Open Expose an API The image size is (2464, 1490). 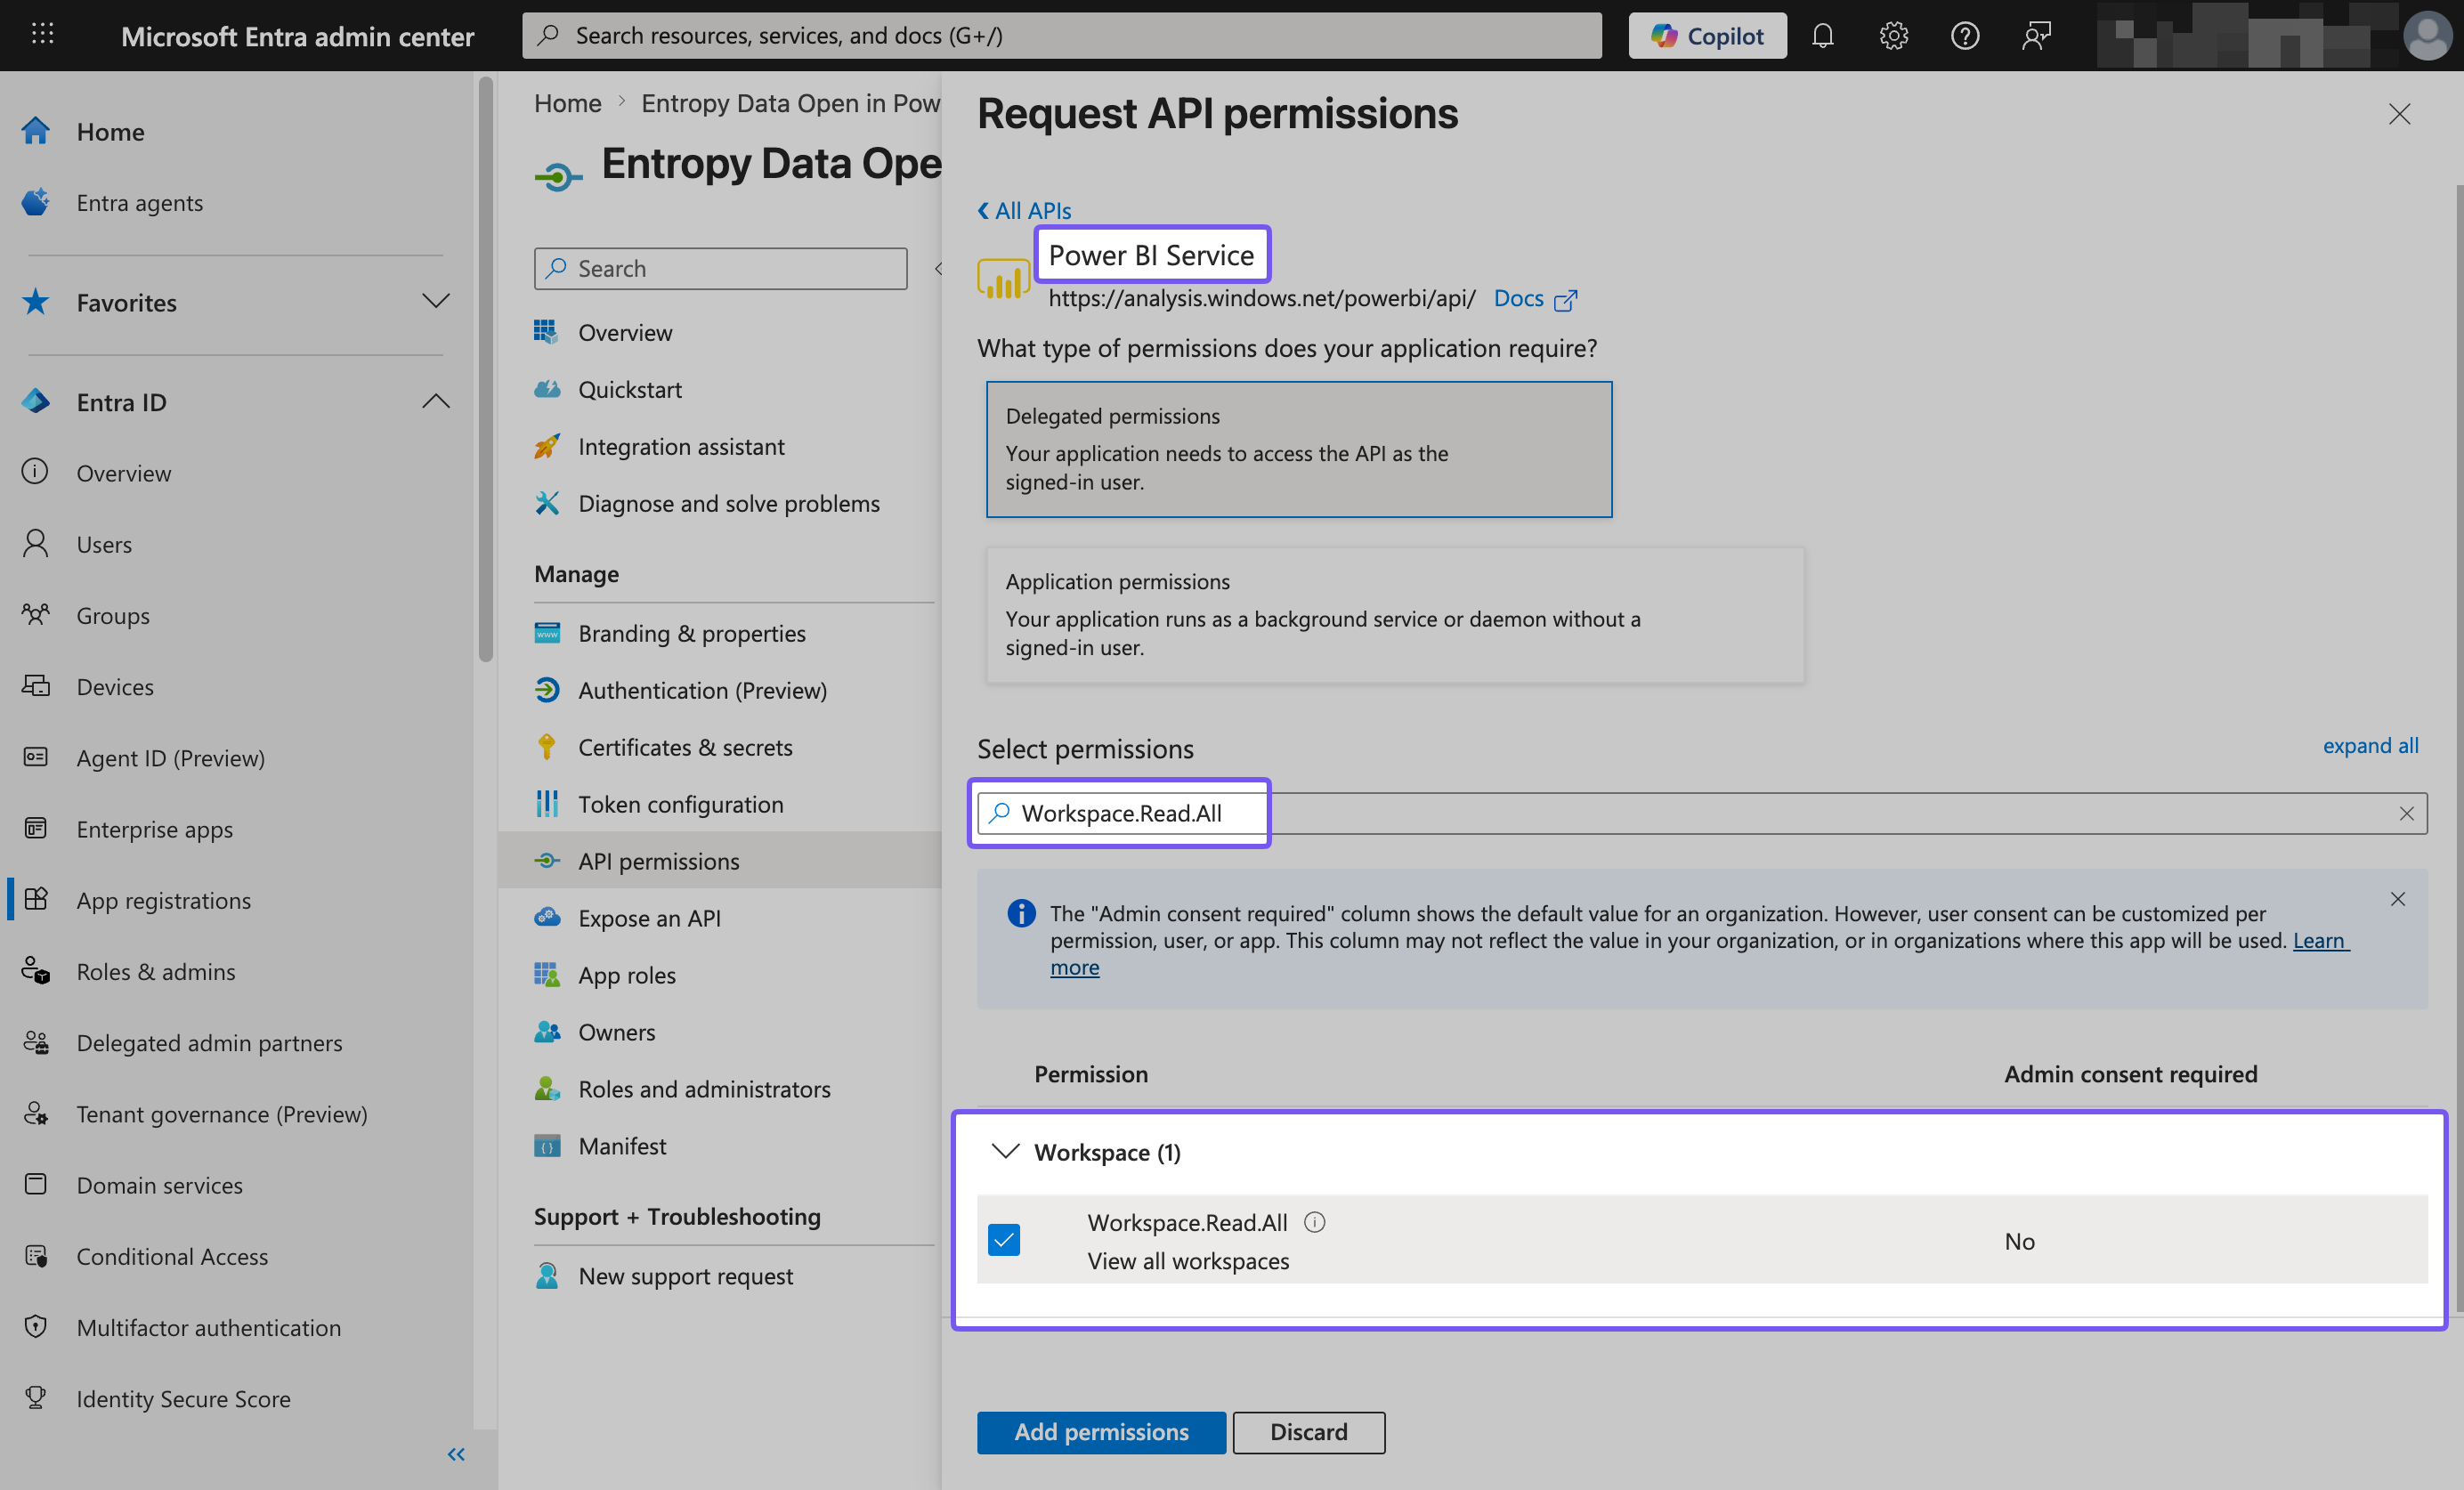(649, 917)
